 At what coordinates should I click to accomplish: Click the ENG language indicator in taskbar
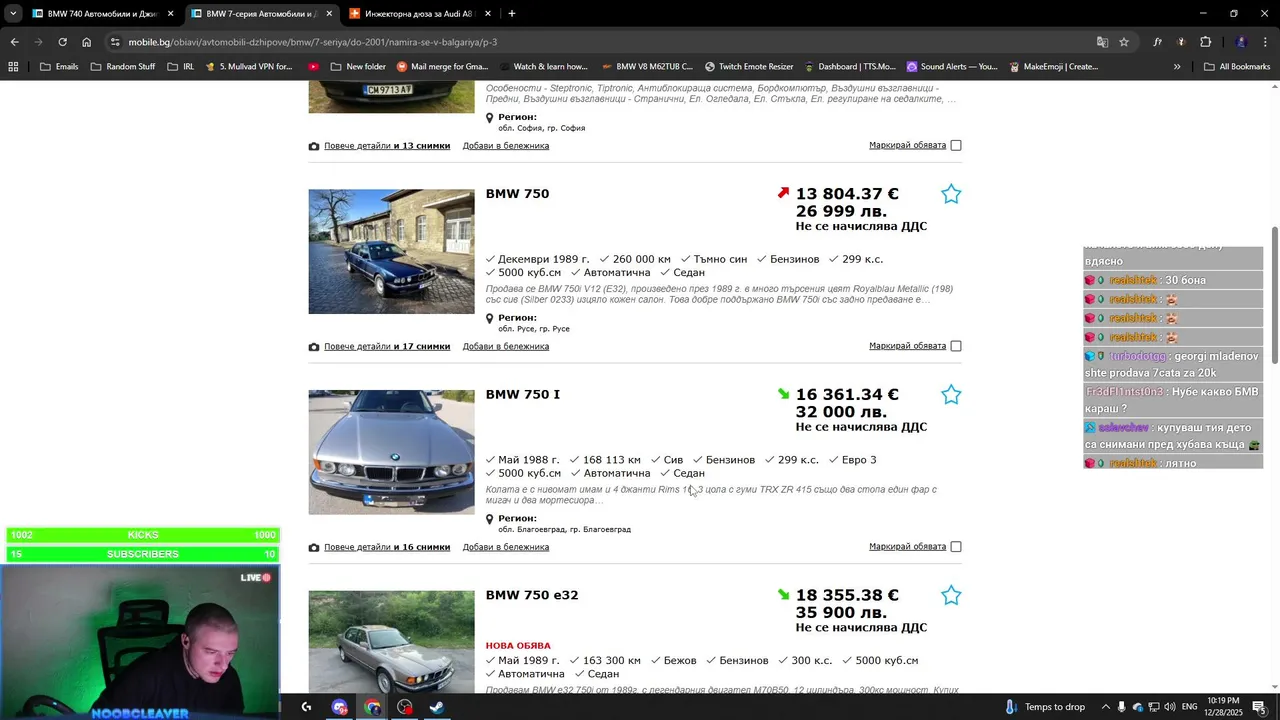click(x=1190, y=707)
